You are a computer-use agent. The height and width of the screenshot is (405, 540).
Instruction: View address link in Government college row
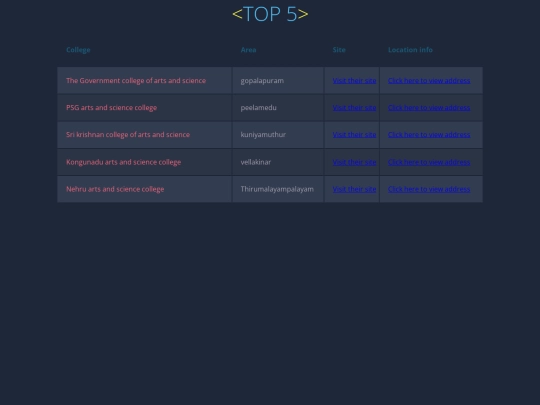click(x=429, y=81)
